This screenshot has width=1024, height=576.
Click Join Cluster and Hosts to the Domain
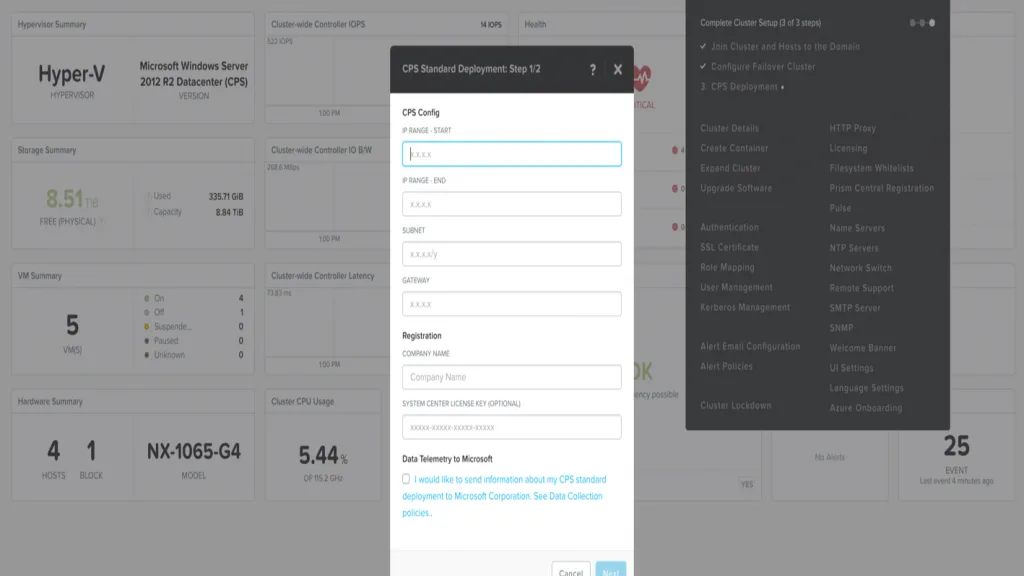coord(785,47)
